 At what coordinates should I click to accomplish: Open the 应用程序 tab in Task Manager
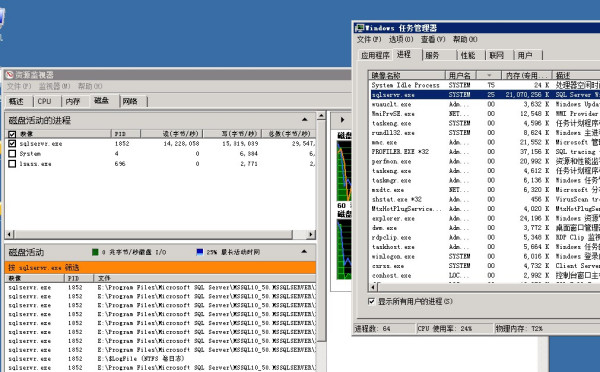click(x=375, y=55)
